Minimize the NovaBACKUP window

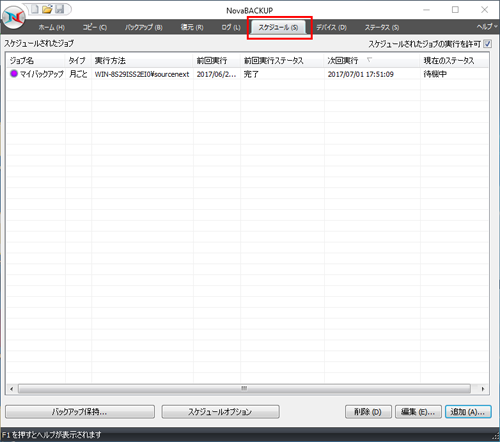[x=426, y=10]
